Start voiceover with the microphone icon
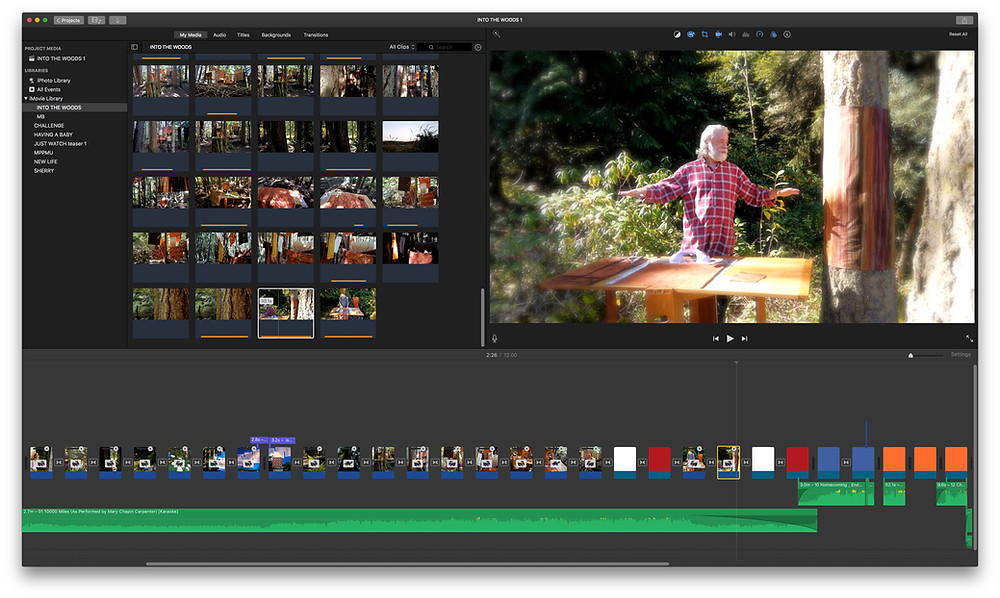This screenshot has height=598, width=1000. point(494,339)
